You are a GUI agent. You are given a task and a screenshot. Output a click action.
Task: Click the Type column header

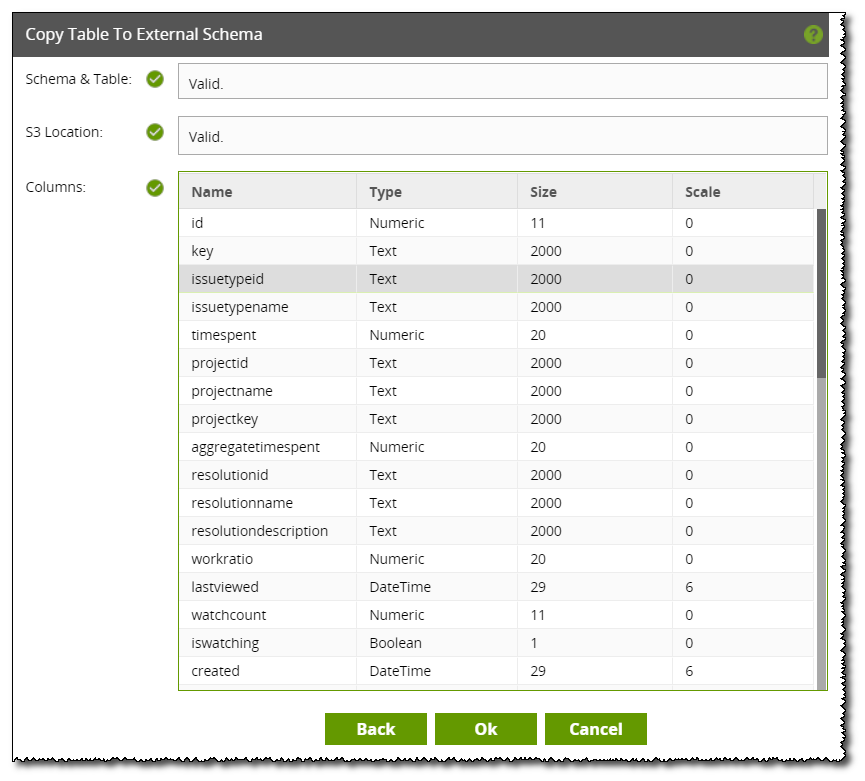point(437,191)
